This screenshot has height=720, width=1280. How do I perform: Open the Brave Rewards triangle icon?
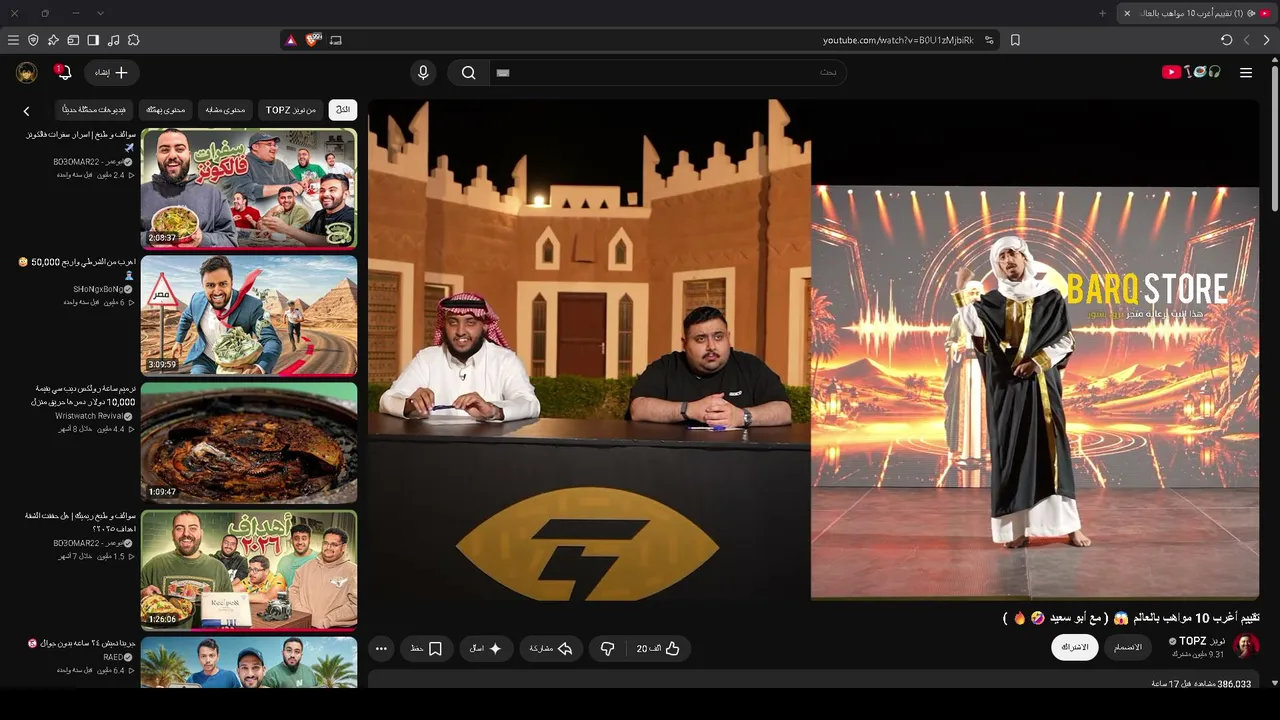pyautogui.click(x=290, y=40)
